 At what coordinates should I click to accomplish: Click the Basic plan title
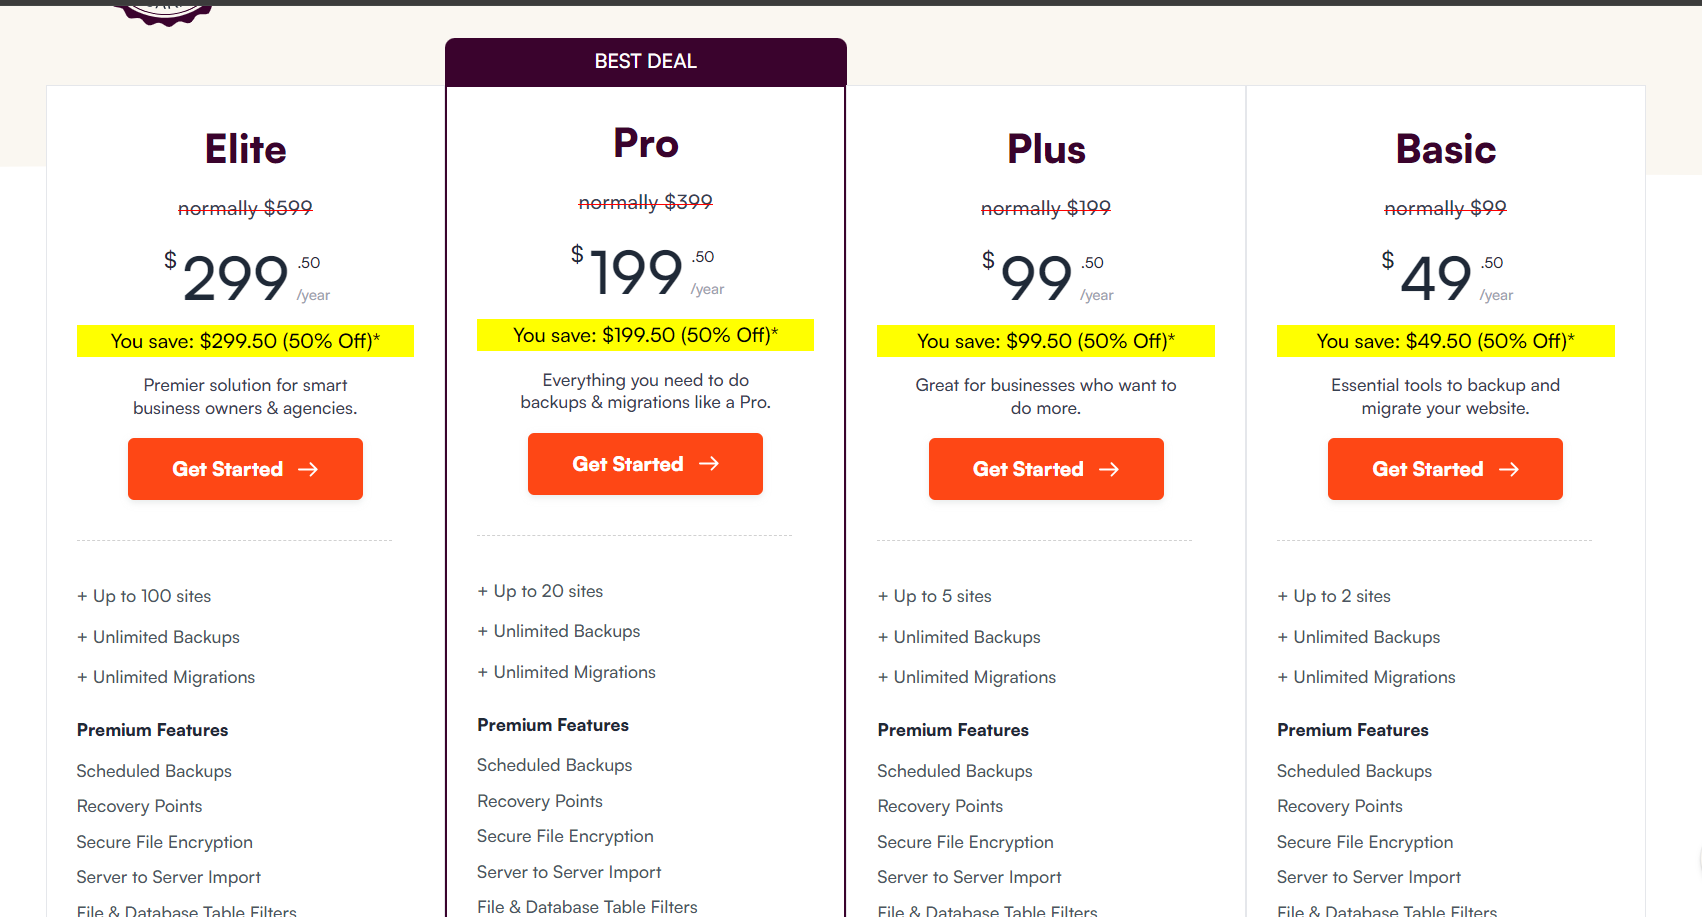point(1446,150)
